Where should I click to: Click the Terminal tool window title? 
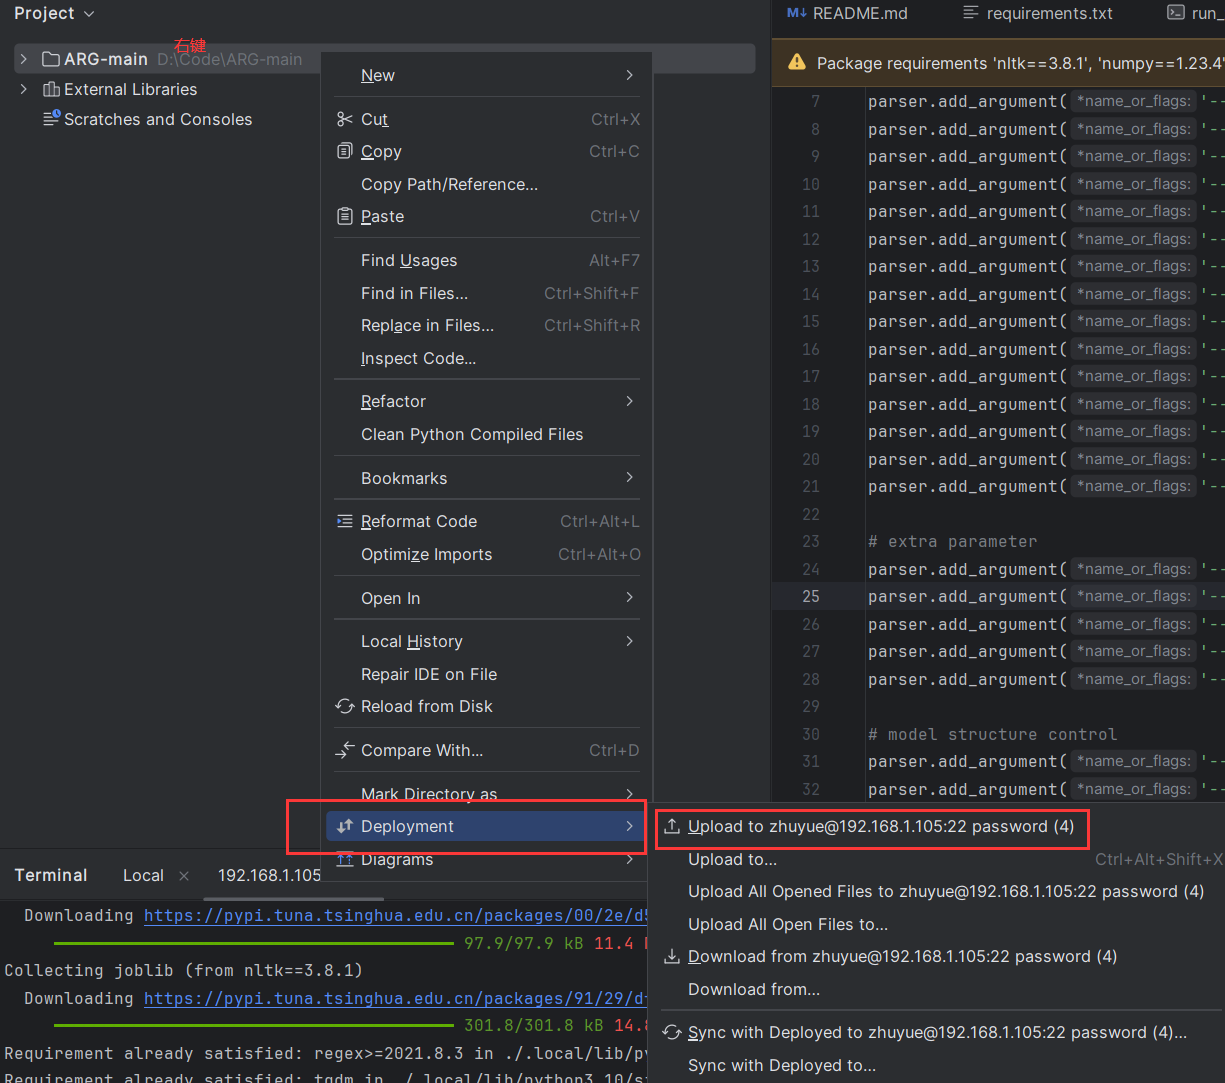(51, 875)
